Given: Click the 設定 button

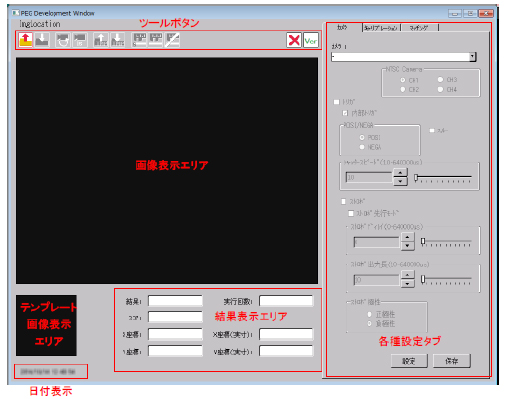Looking at the screenshot, I should click(x=409, y=361).
